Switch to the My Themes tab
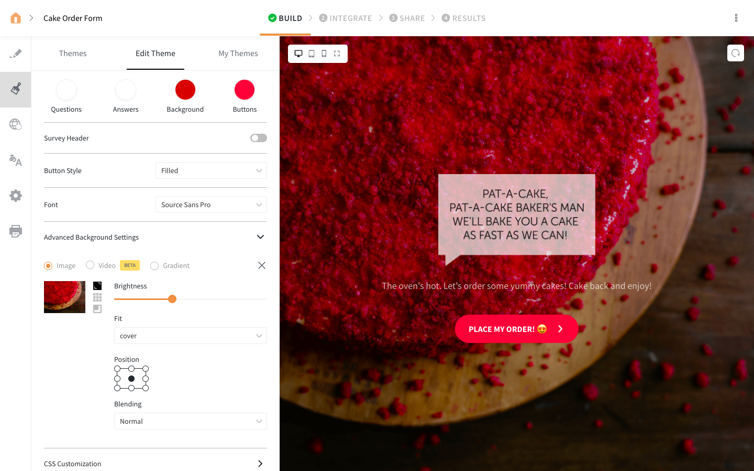The height and width of the screenshot is (471, 754). coord(238,53)
